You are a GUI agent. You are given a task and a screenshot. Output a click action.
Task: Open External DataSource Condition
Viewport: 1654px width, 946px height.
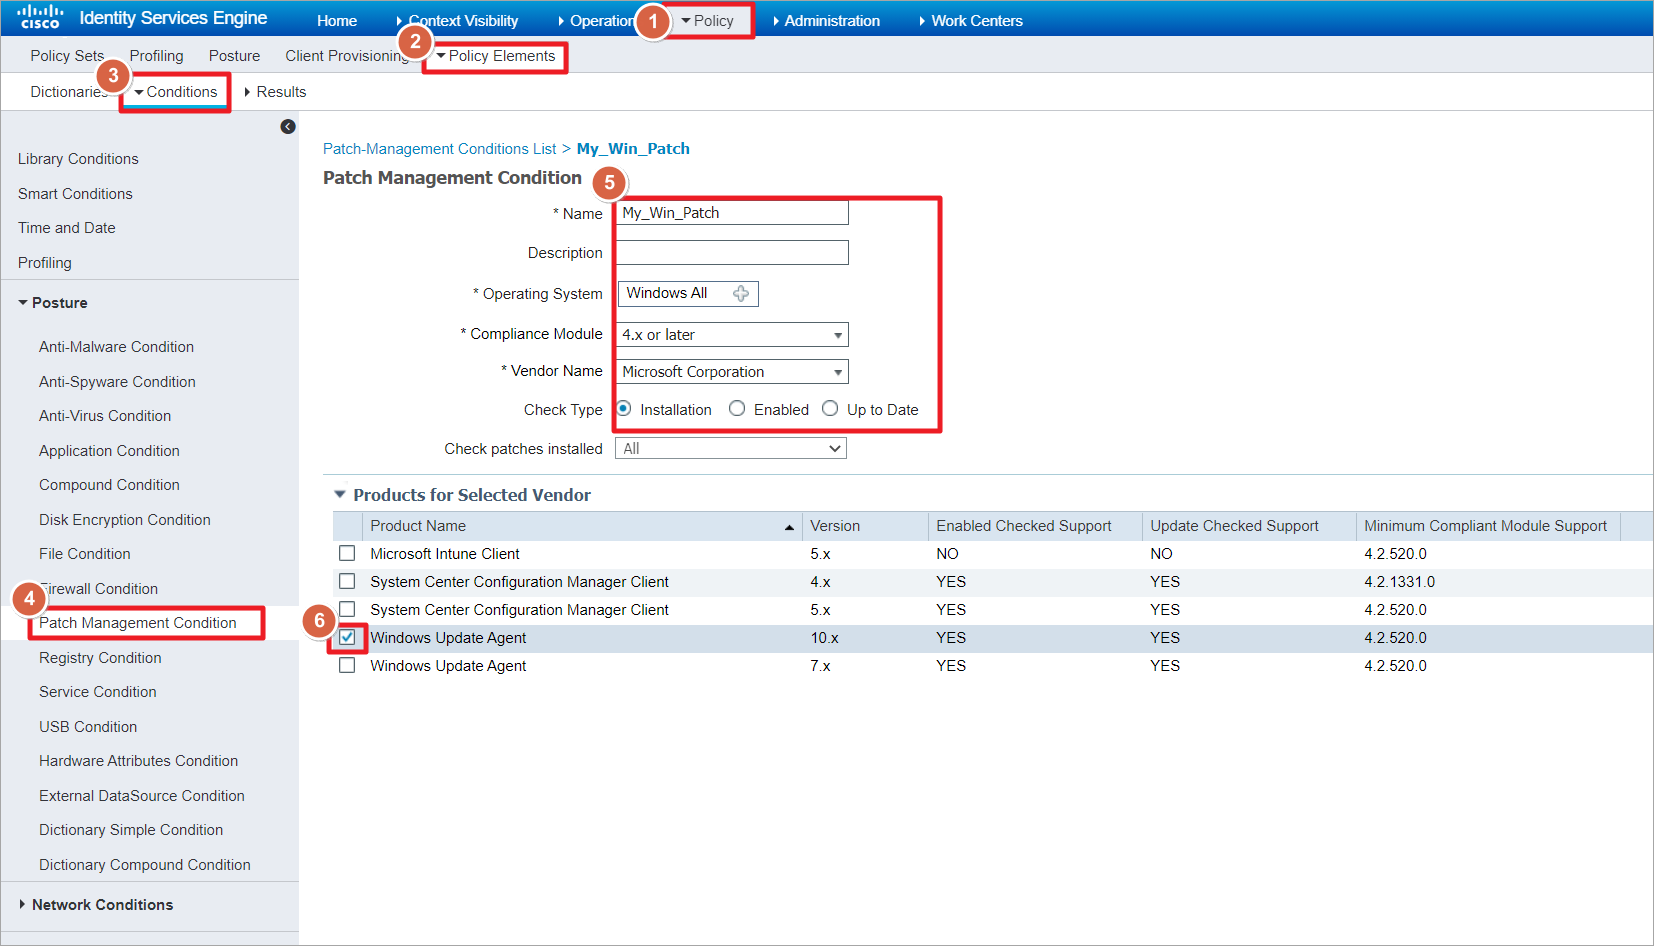(142, 796)
